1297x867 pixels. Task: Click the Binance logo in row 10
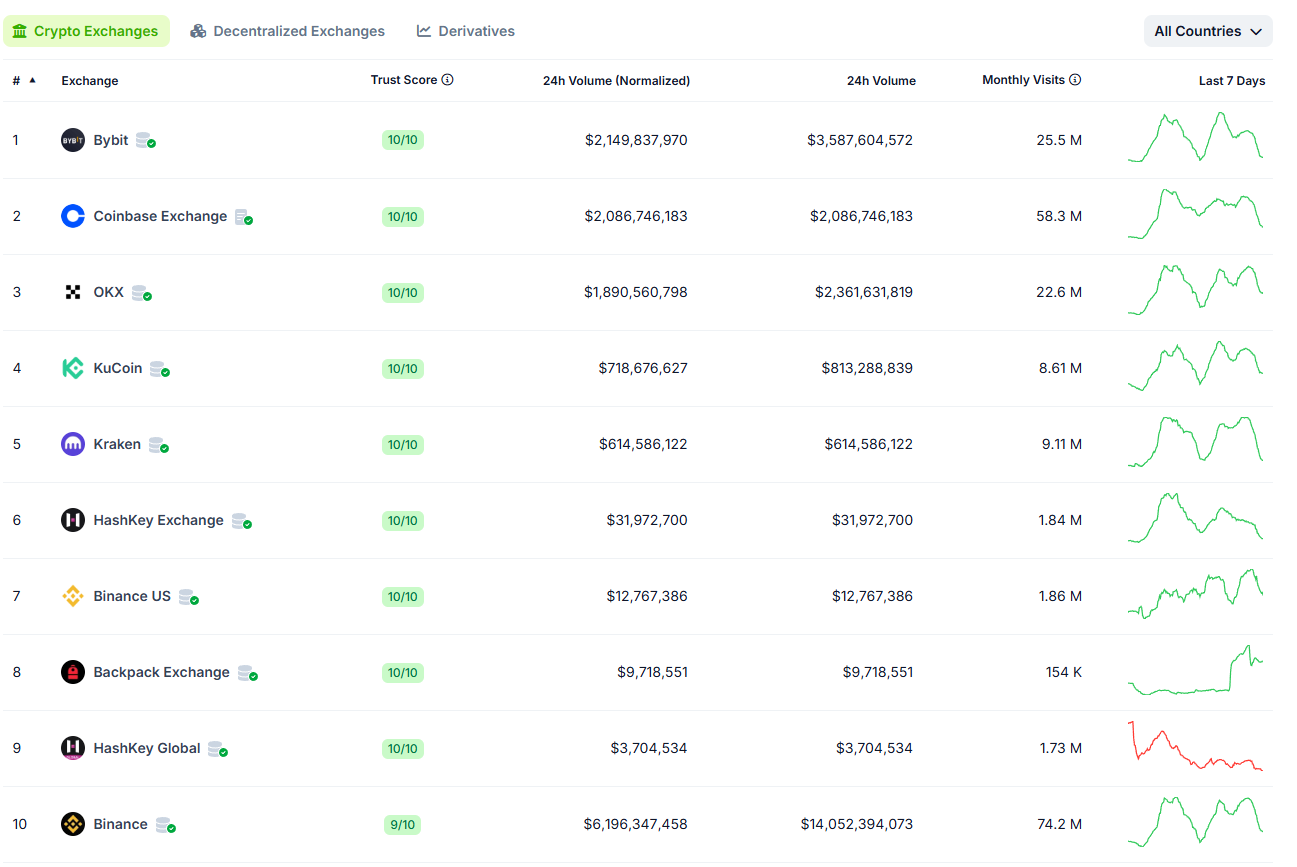point(73,824)
